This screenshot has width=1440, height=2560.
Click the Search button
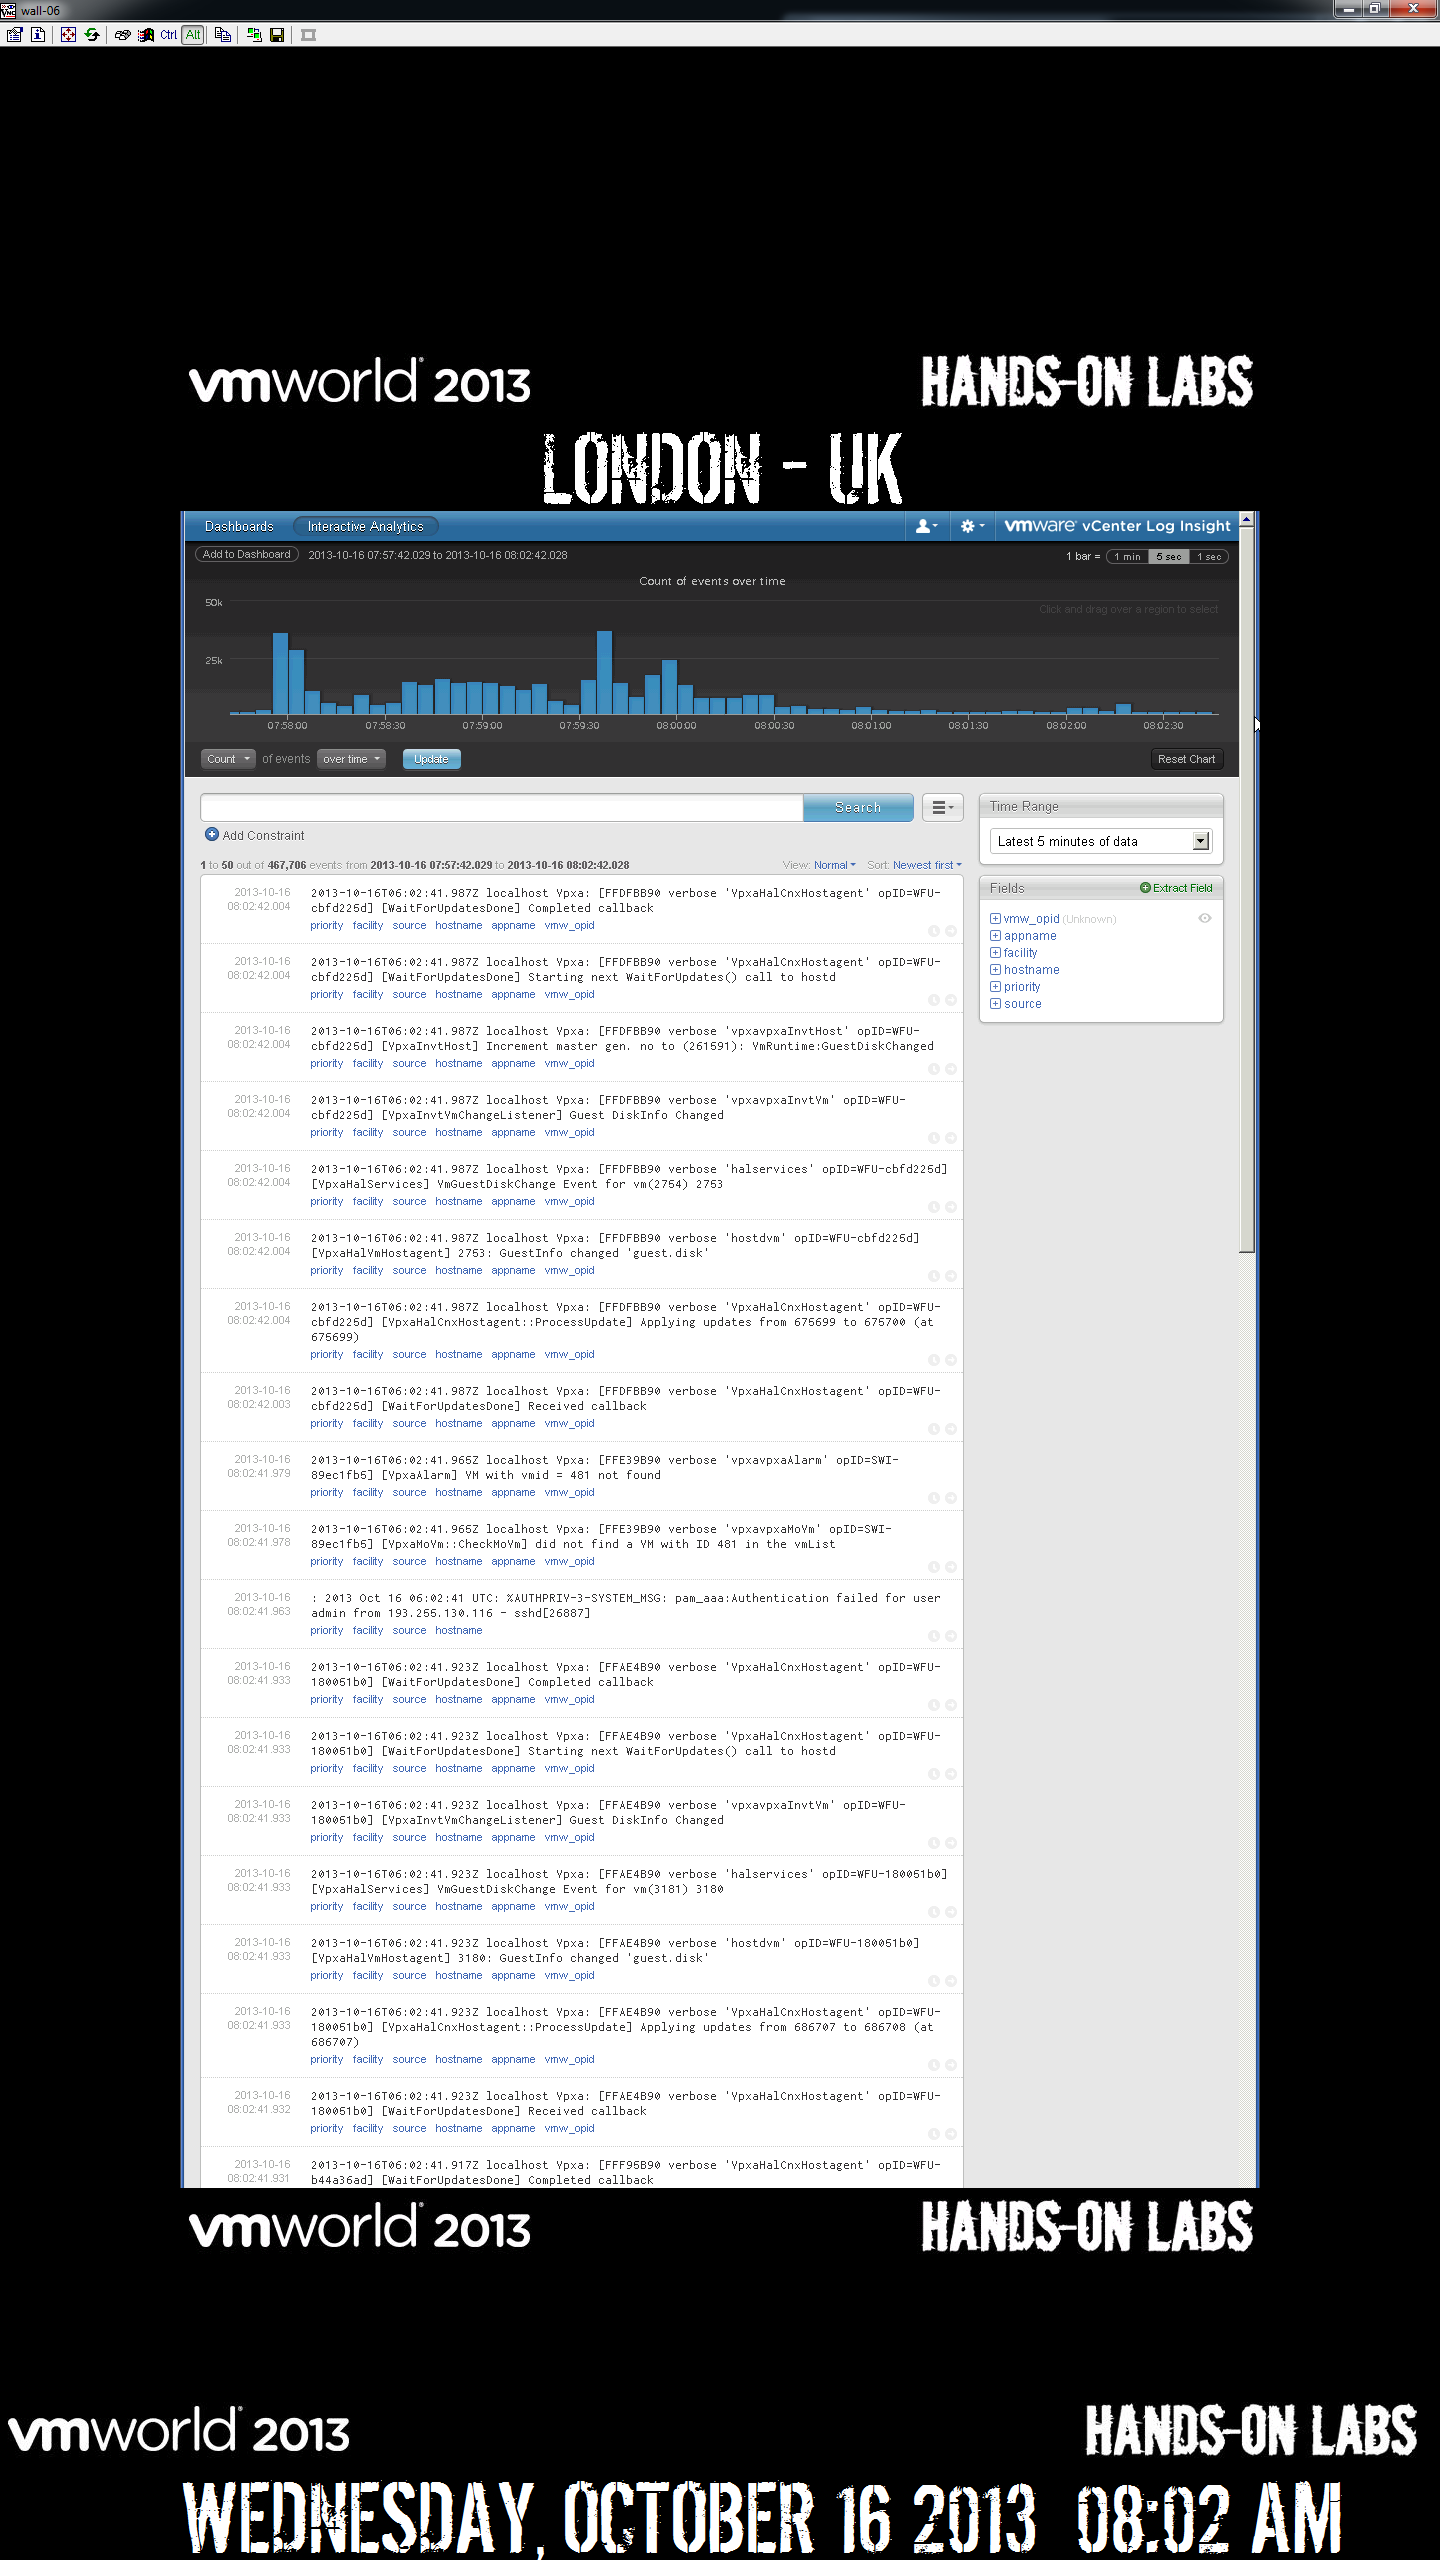(858, 807)
